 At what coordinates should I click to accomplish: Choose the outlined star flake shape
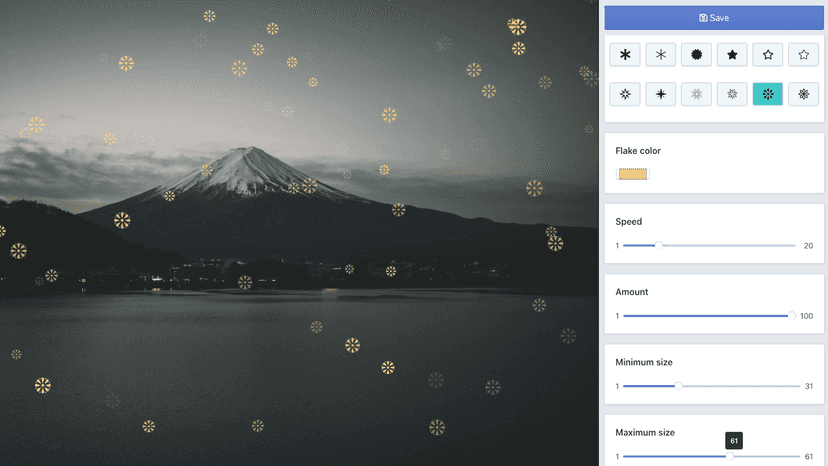[x=768, y=54]
